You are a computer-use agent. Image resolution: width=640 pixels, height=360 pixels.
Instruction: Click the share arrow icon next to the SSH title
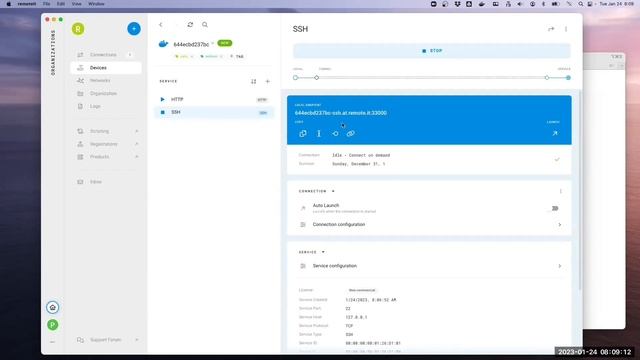[551, 29]
